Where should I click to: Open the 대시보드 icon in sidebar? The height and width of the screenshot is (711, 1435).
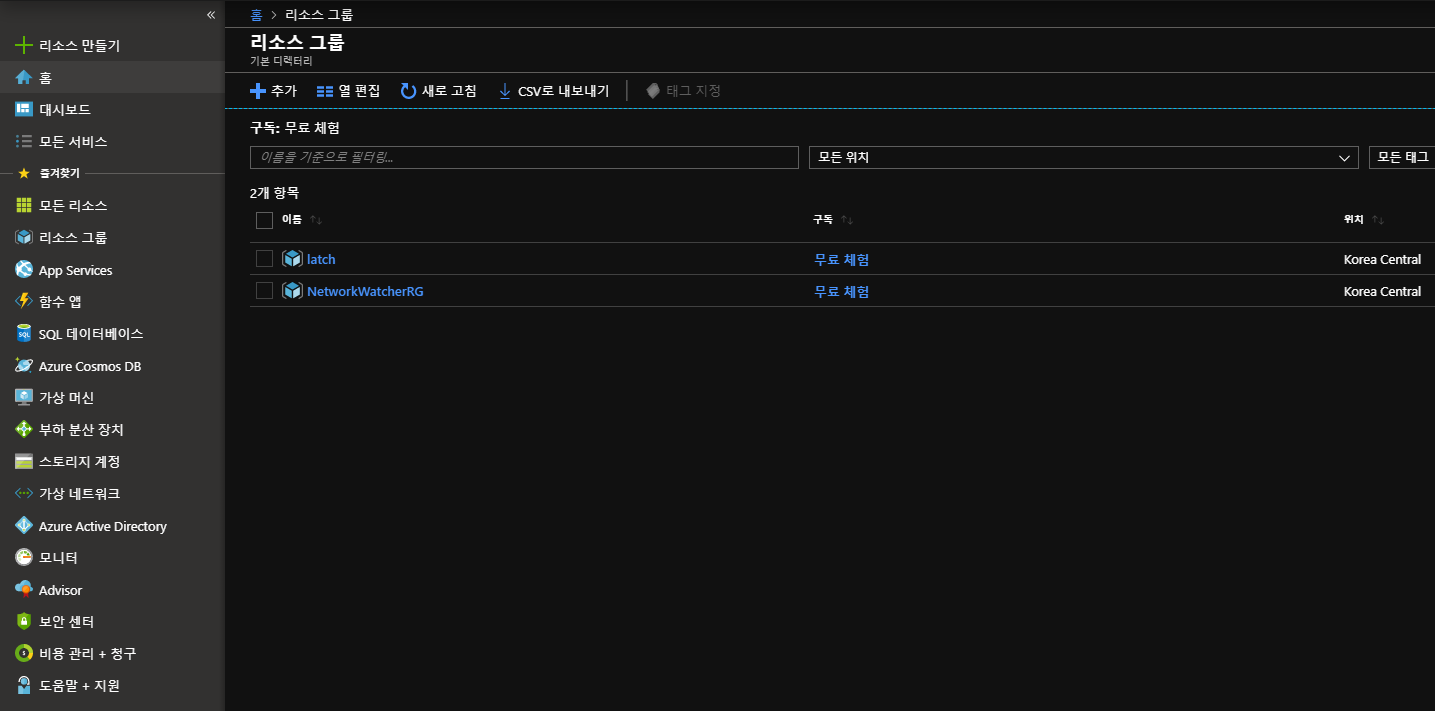coord(24,109)
